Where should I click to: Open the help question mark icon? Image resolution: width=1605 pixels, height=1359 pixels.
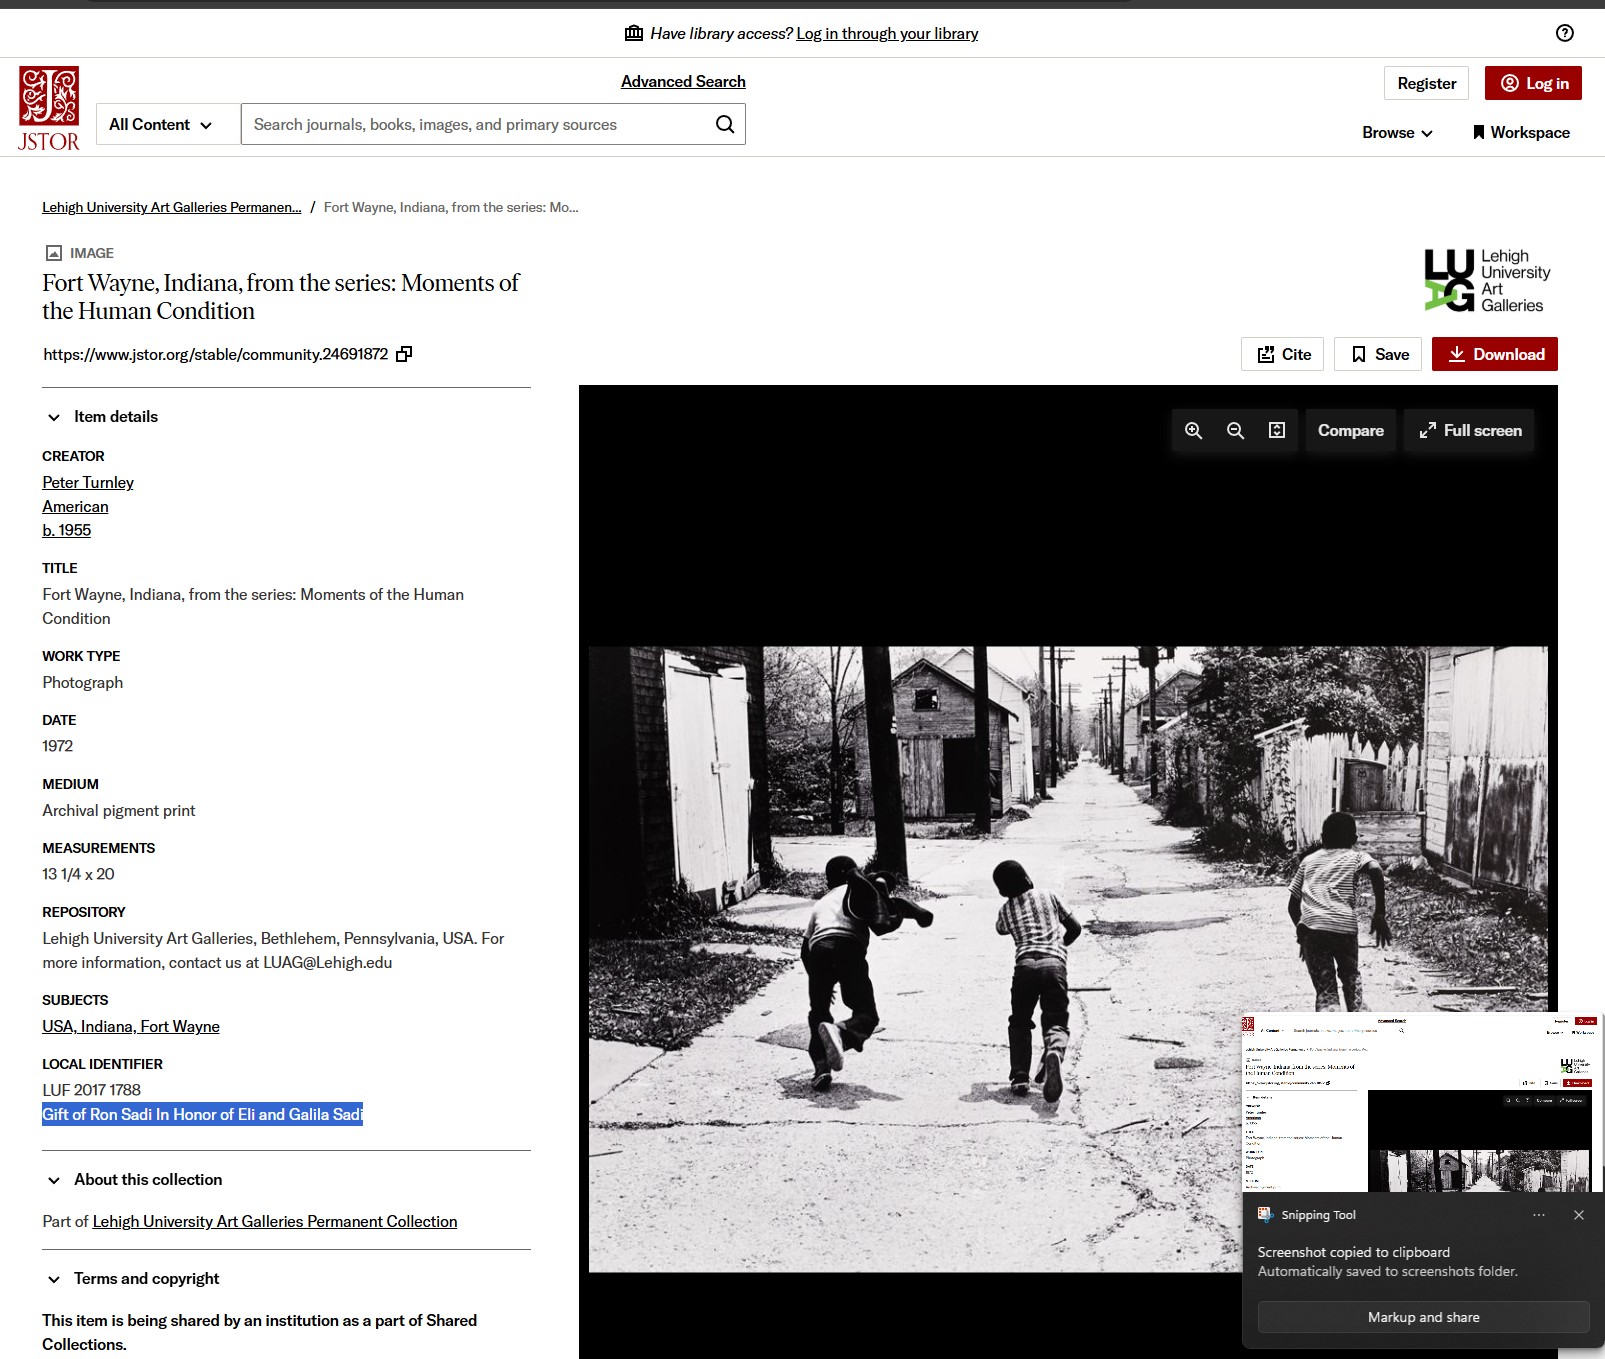coord(1564,33)
